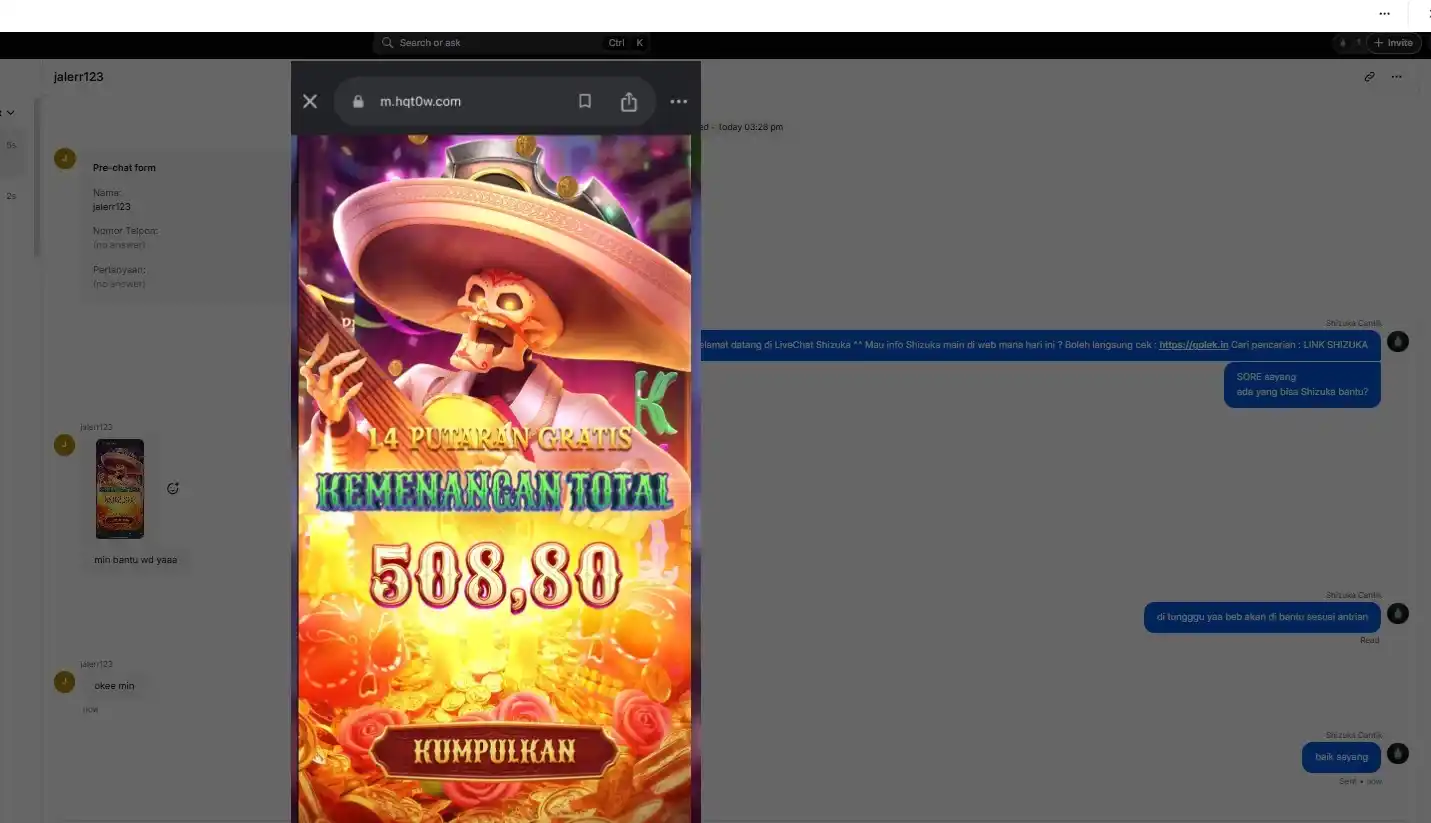
Task: Click the Pre-chat form heading
Action: [x=124, y=168]
